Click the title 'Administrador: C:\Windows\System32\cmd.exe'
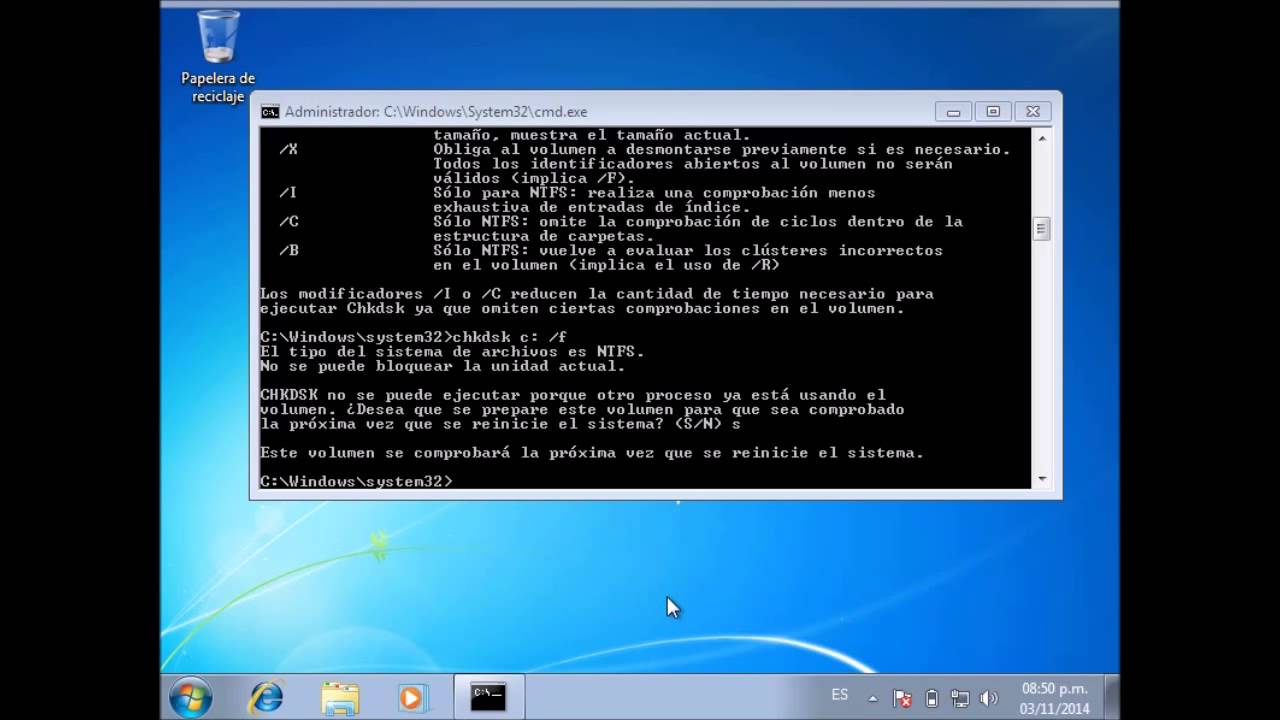This screenshot has height=720, width=1280. [x=436, y=112]
